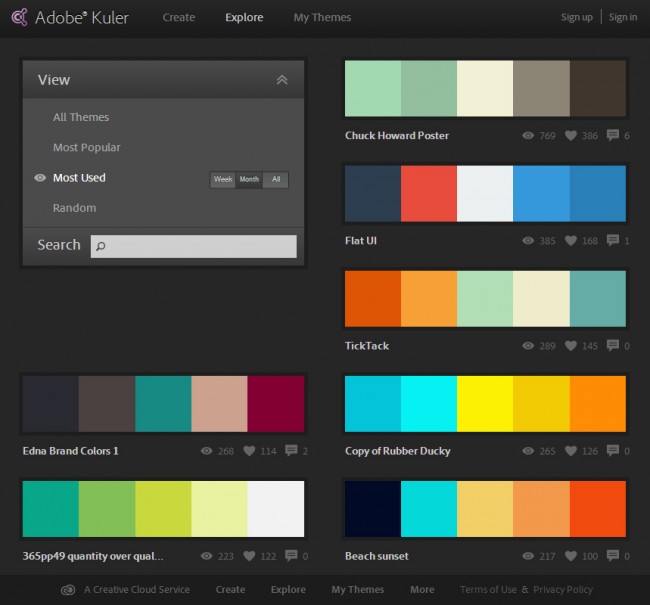Like the Flat UI theme heart
Screen dimensions: 650x605
point(571,241)
